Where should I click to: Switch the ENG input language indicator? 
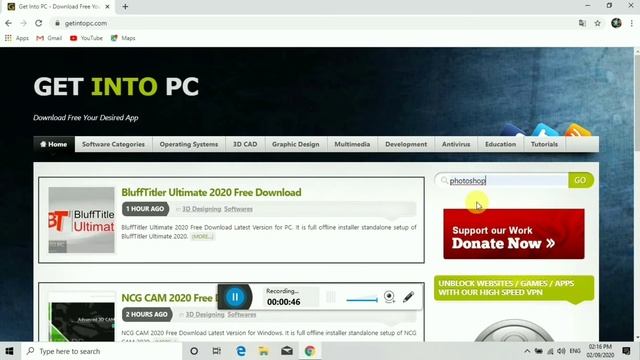(x=575, y=351)
